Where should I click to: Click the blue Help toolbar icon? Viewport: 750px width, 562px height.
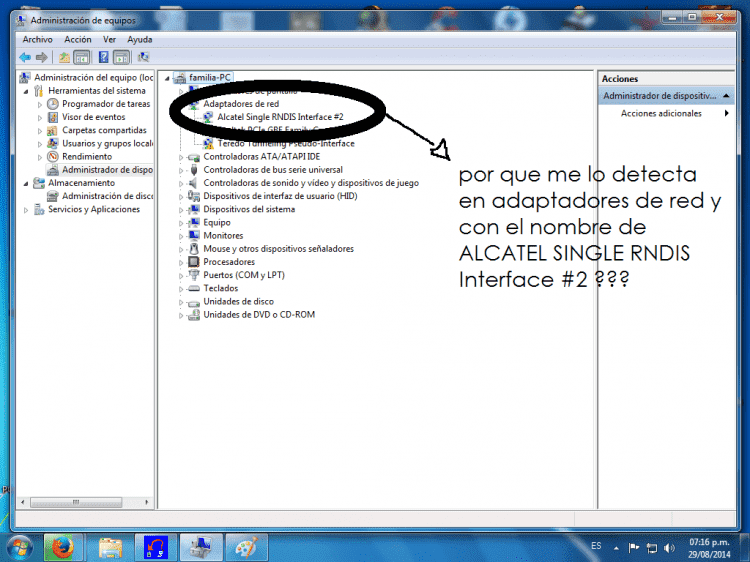(103, 57)
